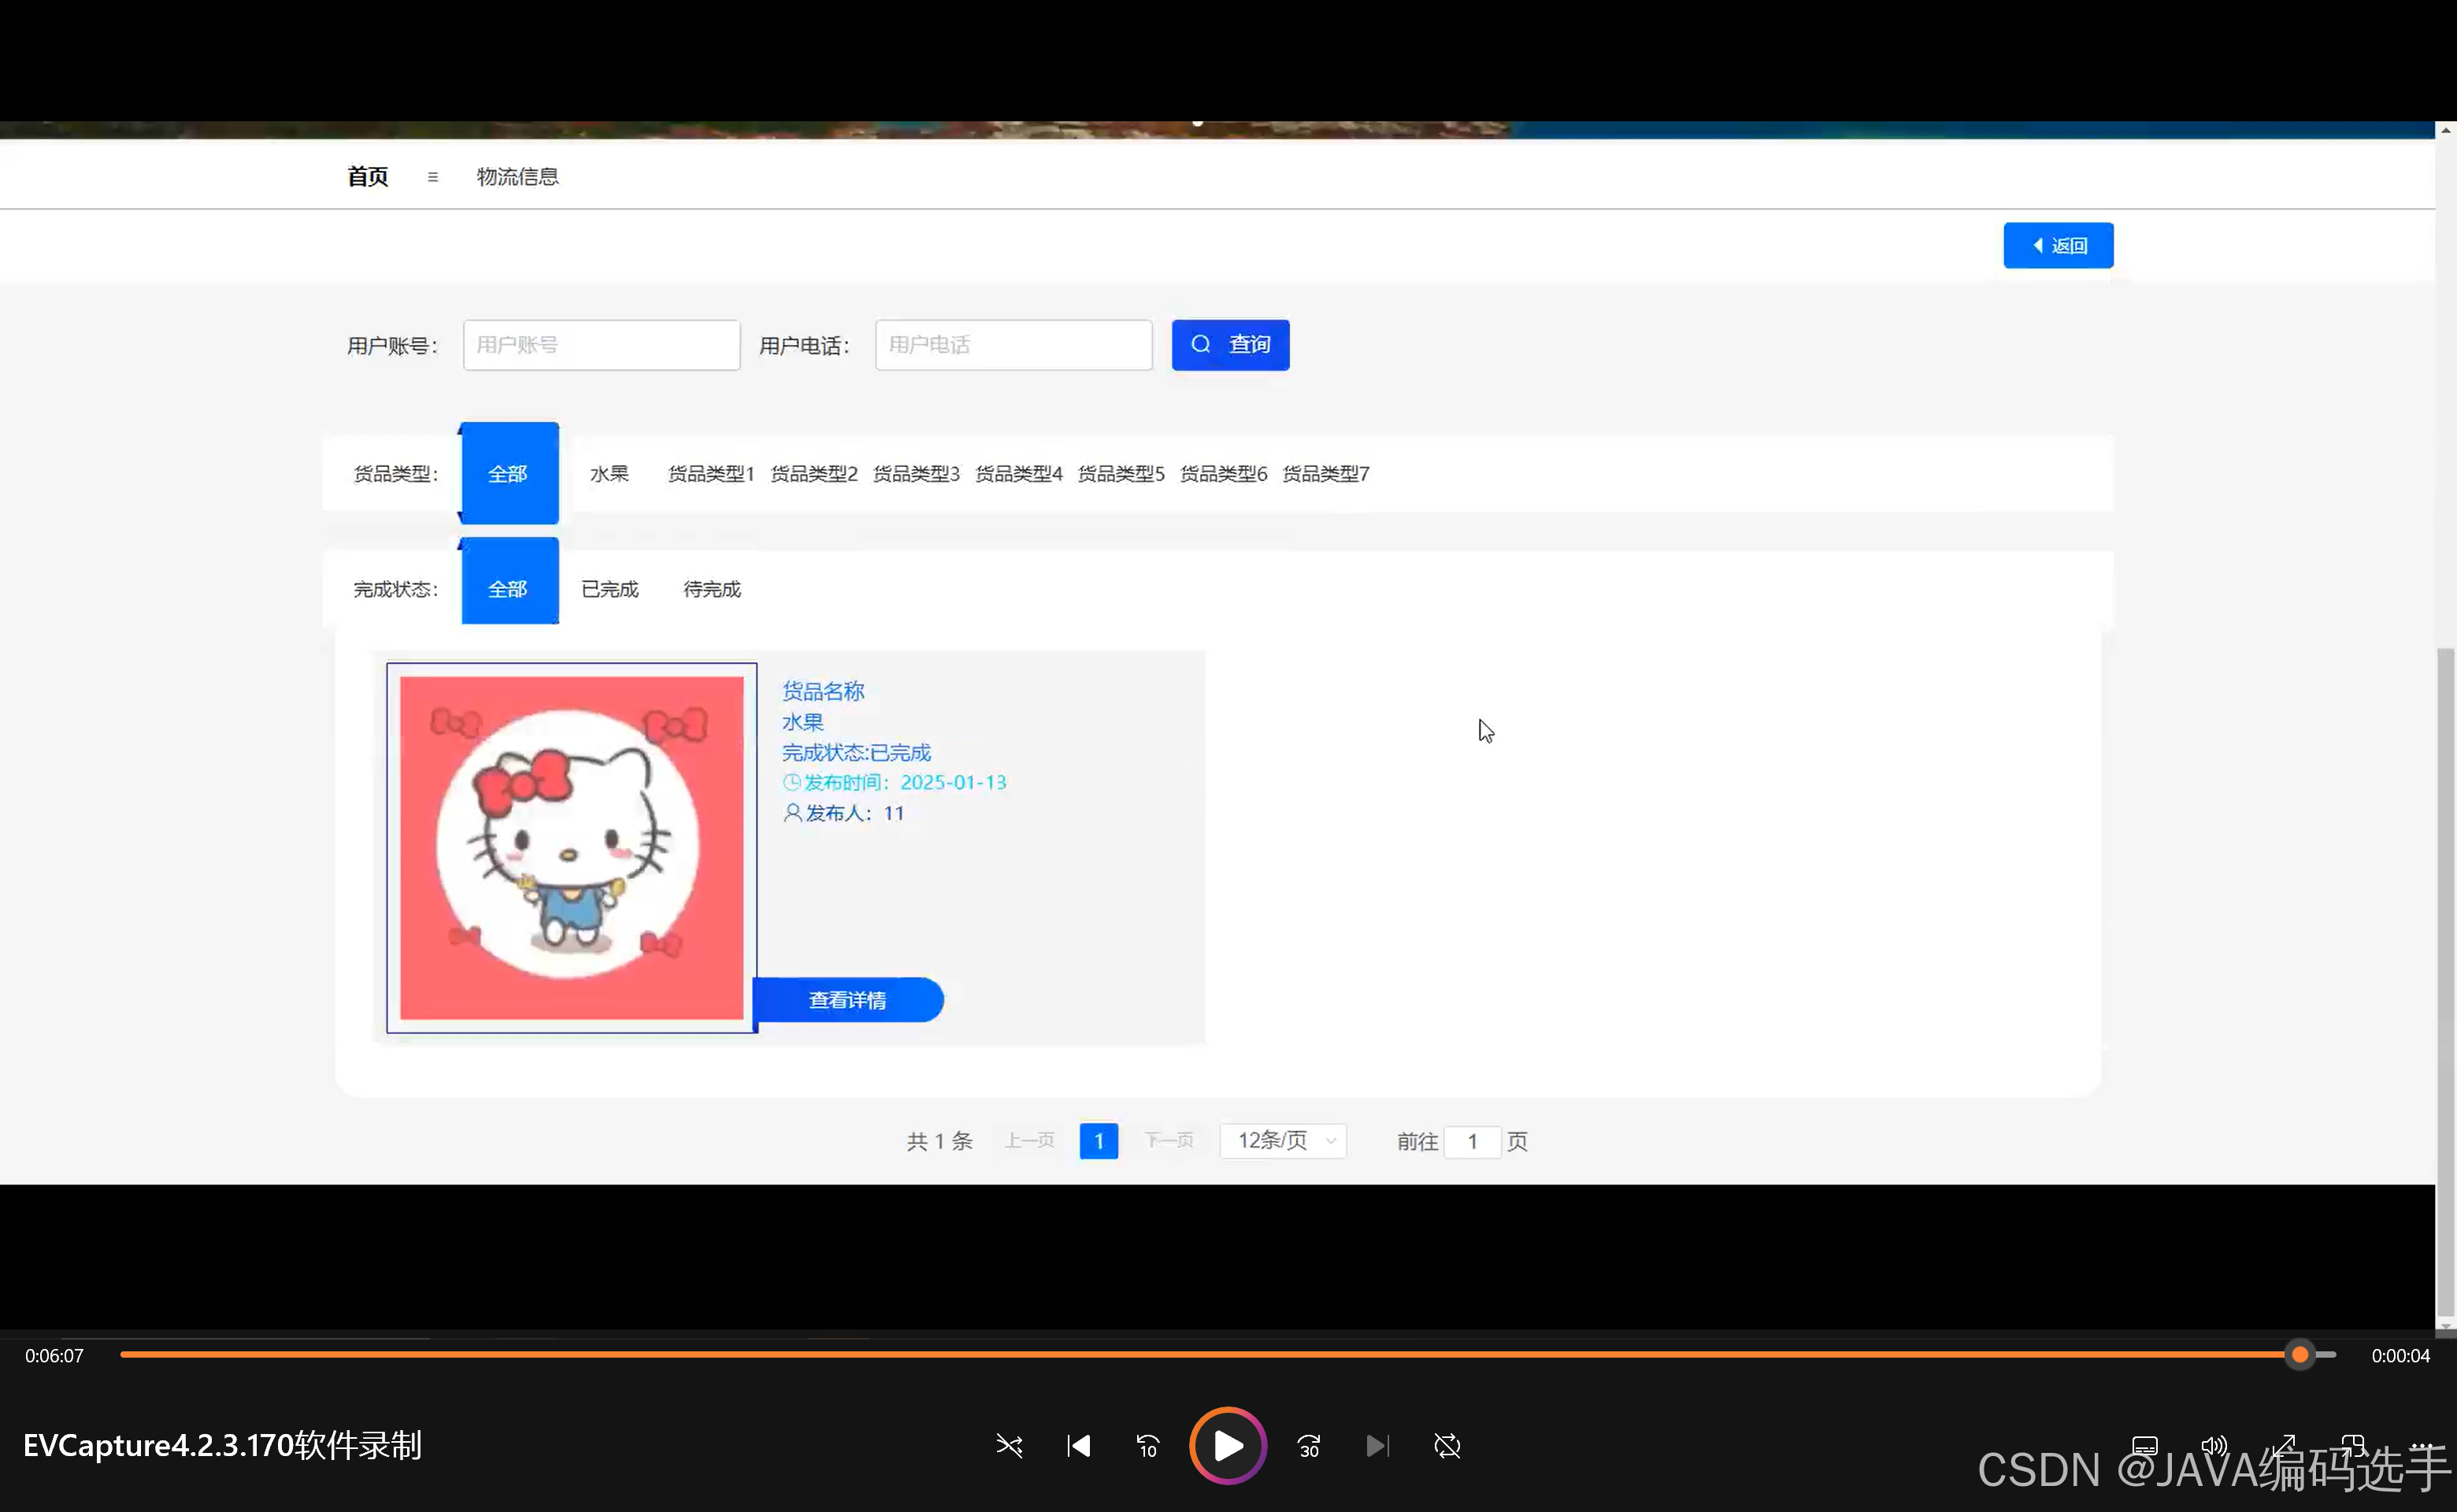This screenshot has width=2457, height=1512.
Task: Click the 发布时间：2025-01-13 text
Action: point(894,782)
